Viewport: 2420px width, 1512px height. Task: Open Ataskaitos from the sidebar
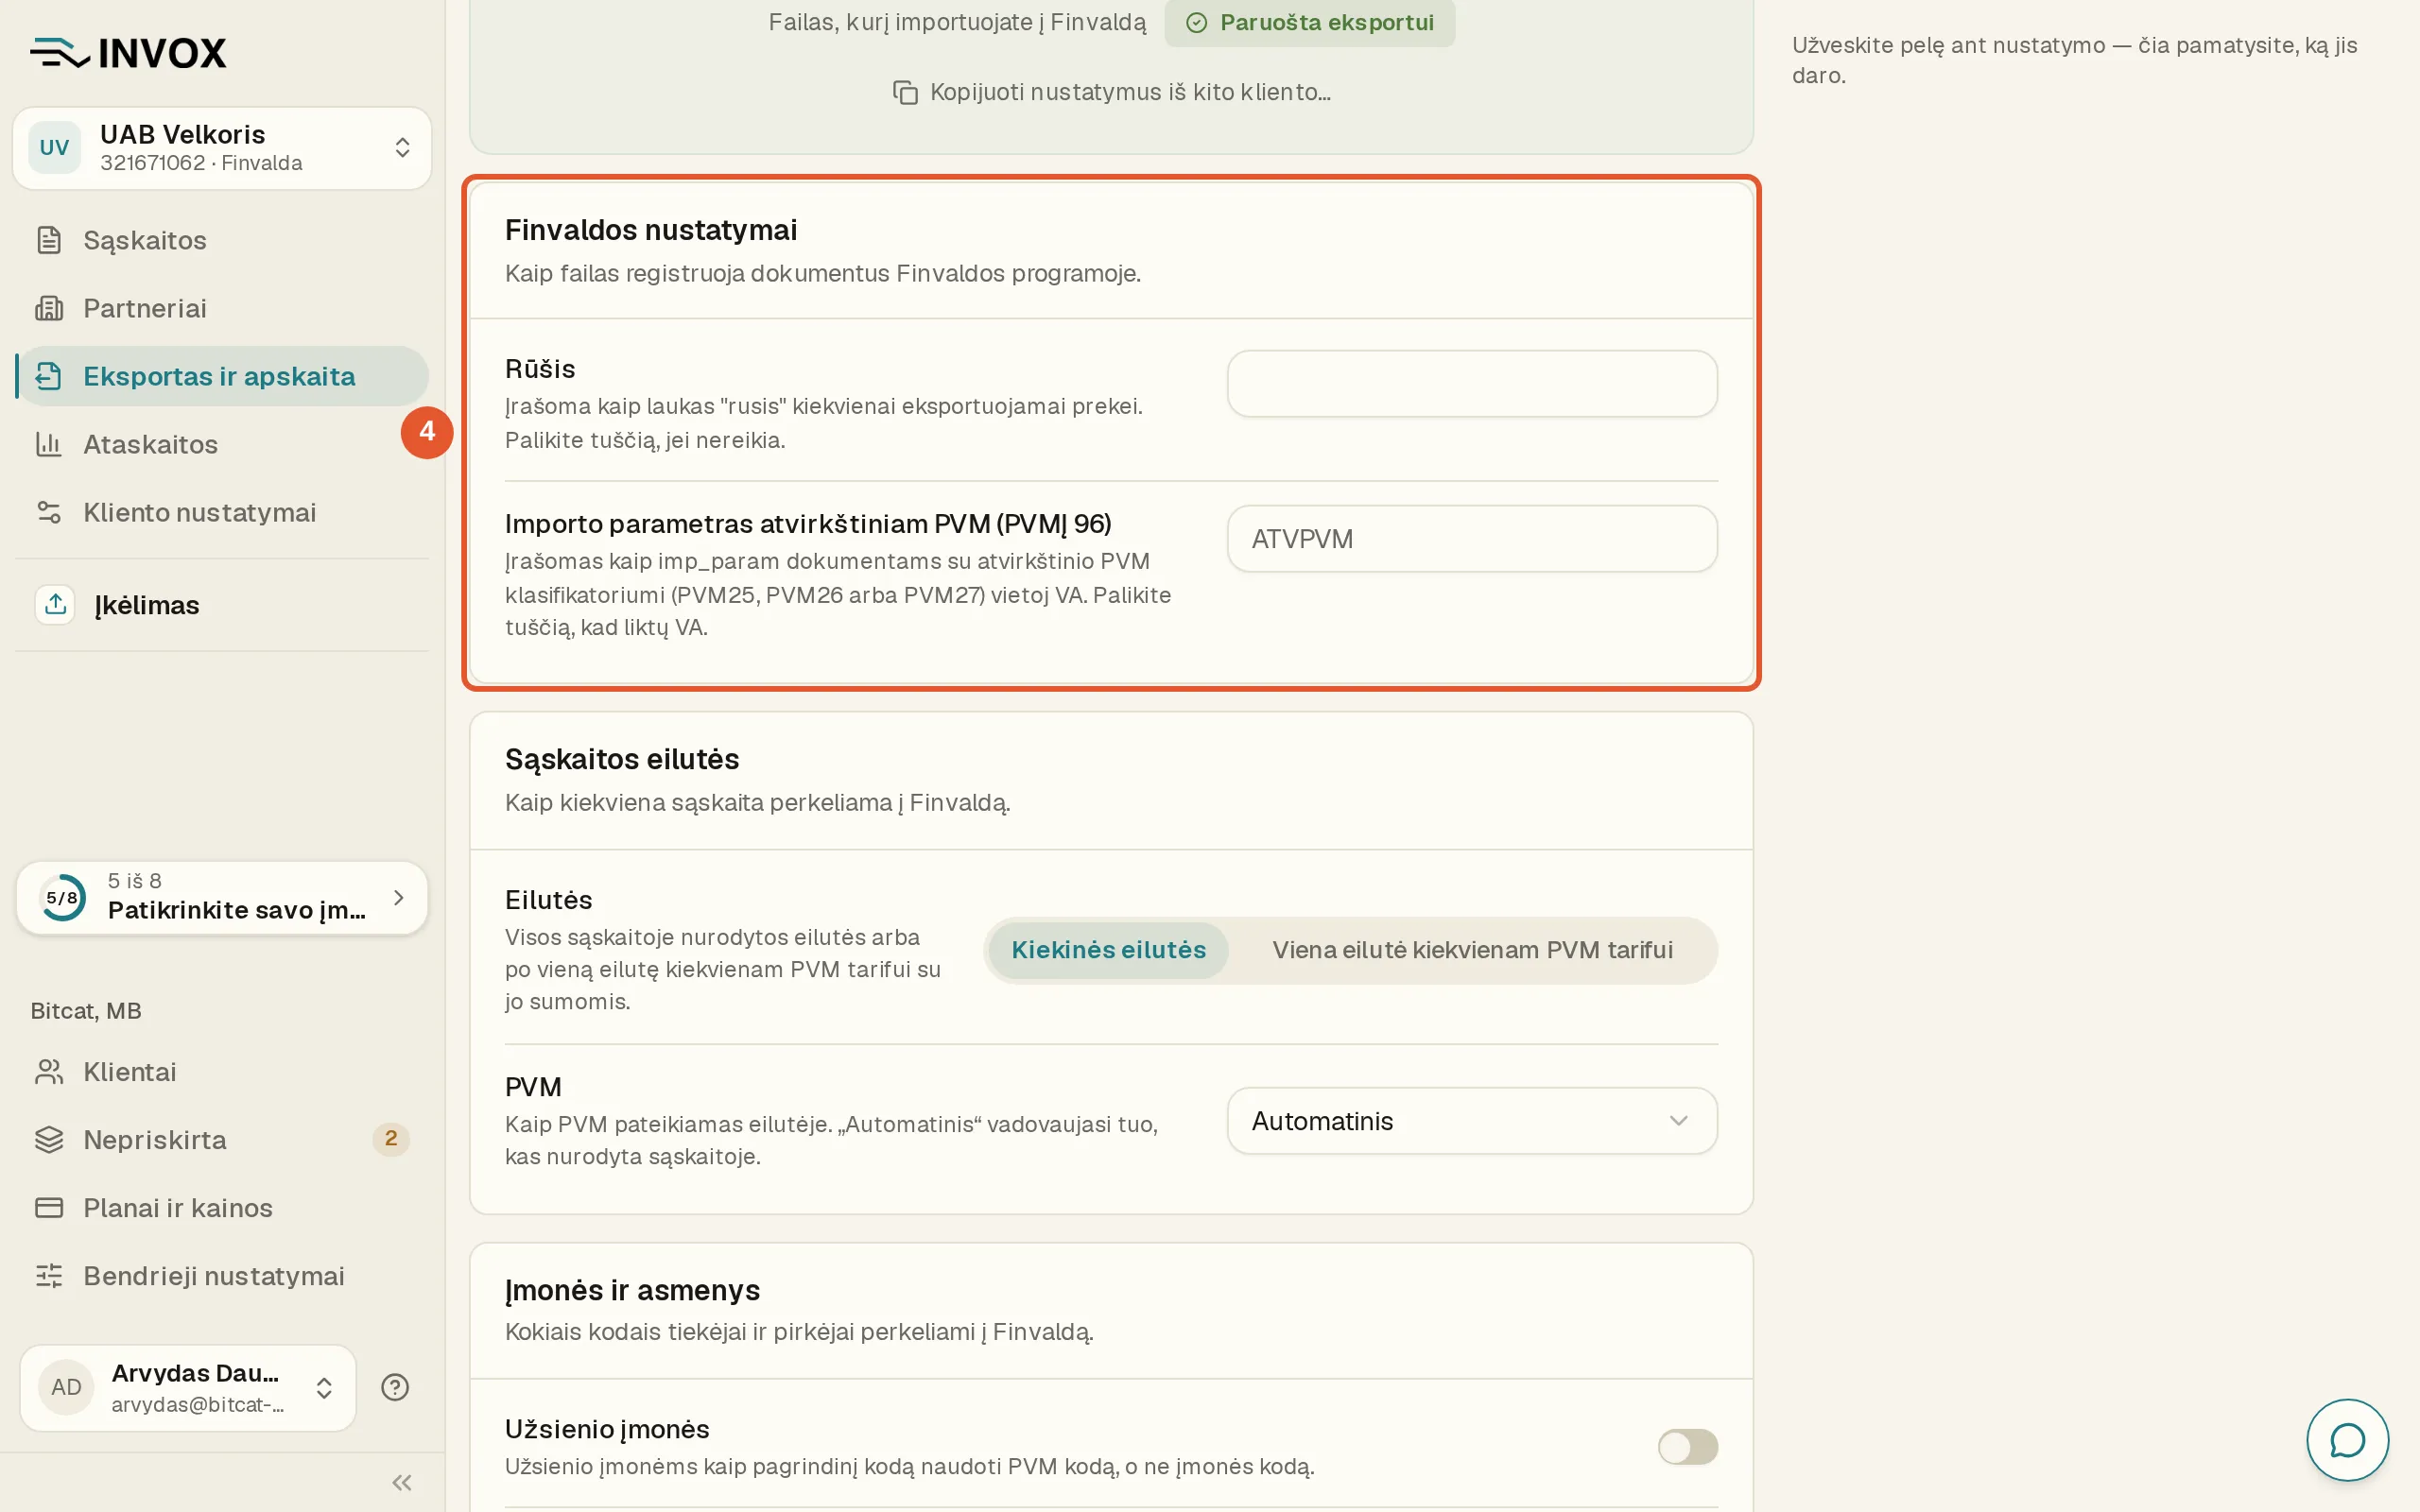[222, 444]
